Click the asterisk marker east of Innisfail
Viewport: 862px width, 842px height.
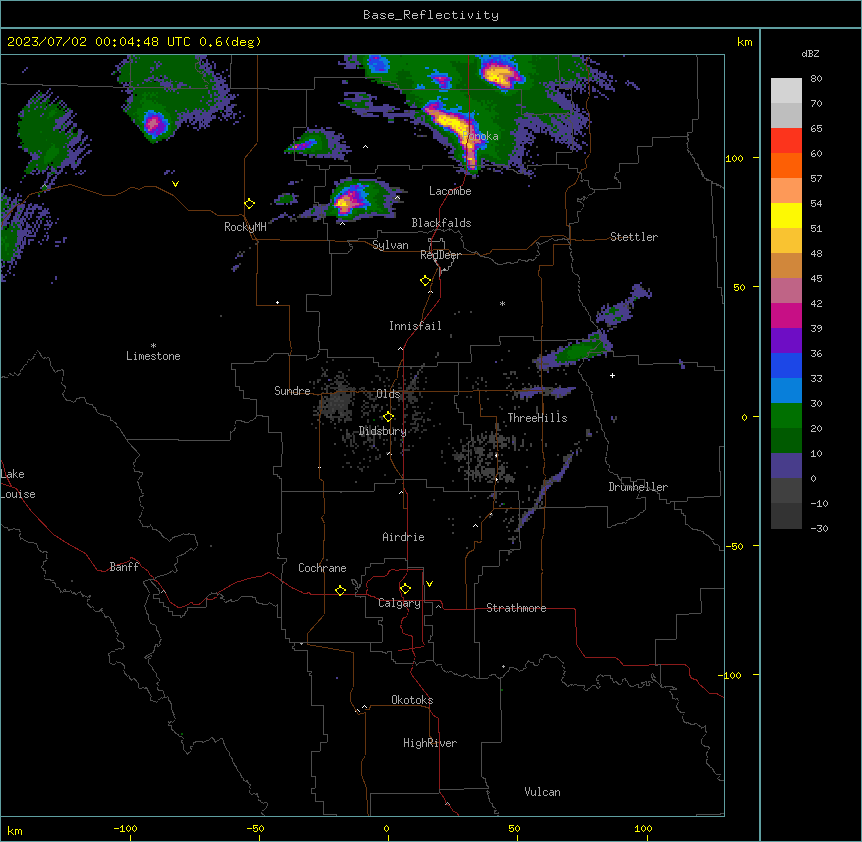click(x=502, y=303)
